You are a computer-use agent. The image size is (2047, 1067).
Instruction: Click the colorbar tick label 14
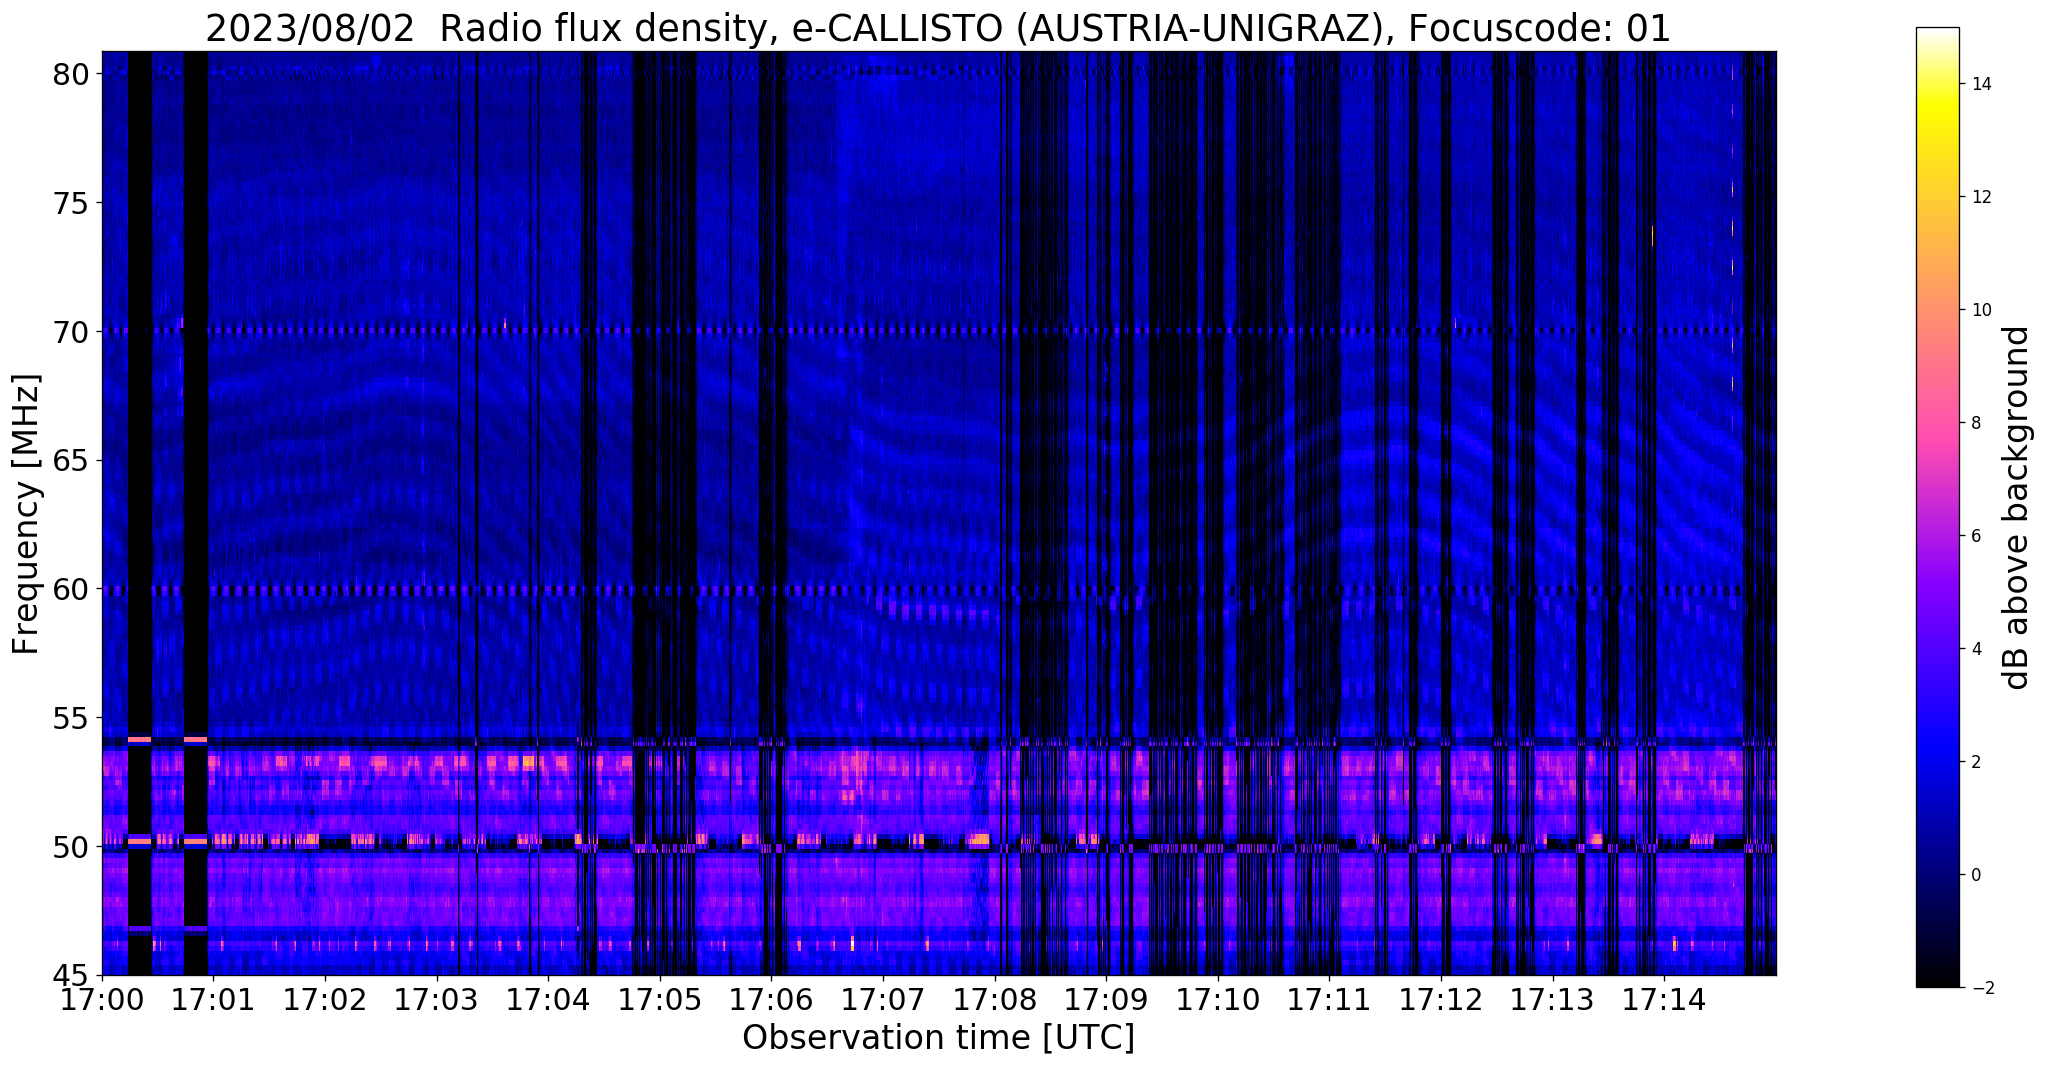[1980, 84]
